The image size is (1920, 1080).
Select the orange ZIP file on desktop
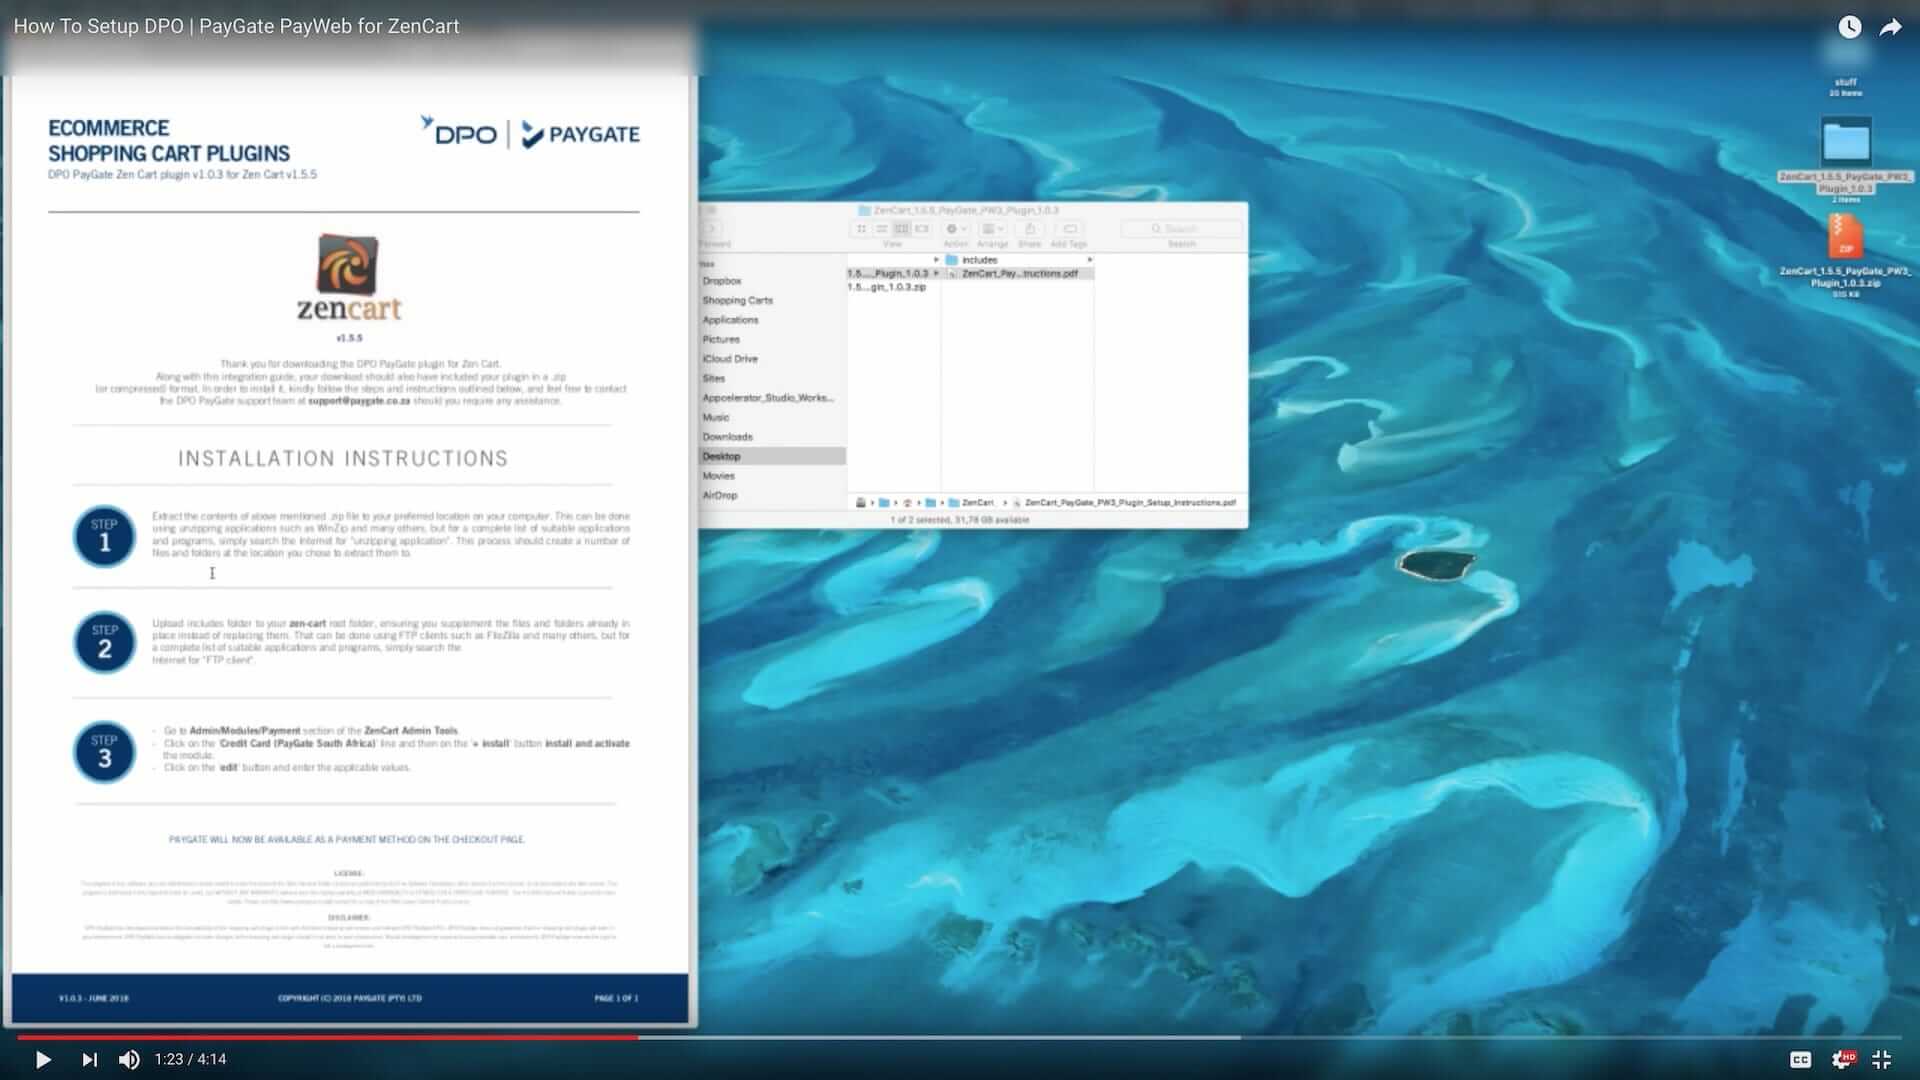pyautogui.click(x=1845, y=237)
